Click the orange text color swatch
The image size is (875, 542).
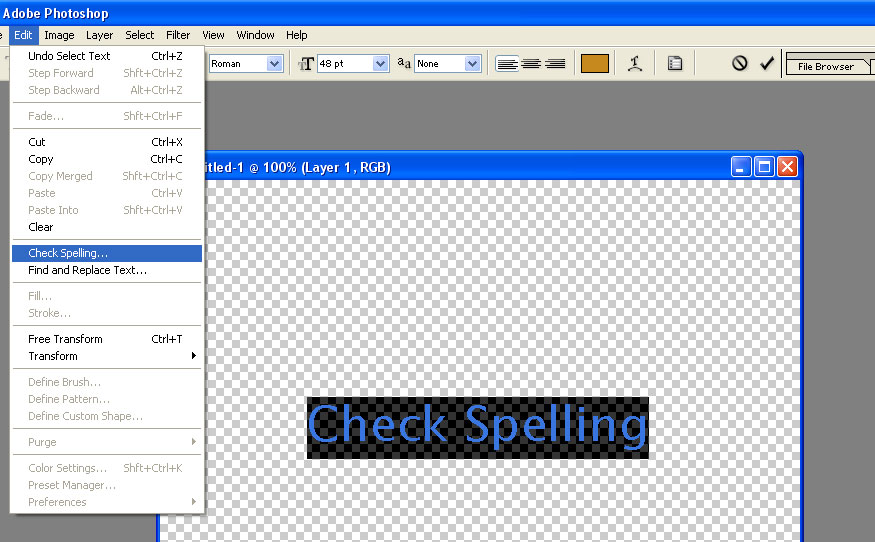(594, 64)
